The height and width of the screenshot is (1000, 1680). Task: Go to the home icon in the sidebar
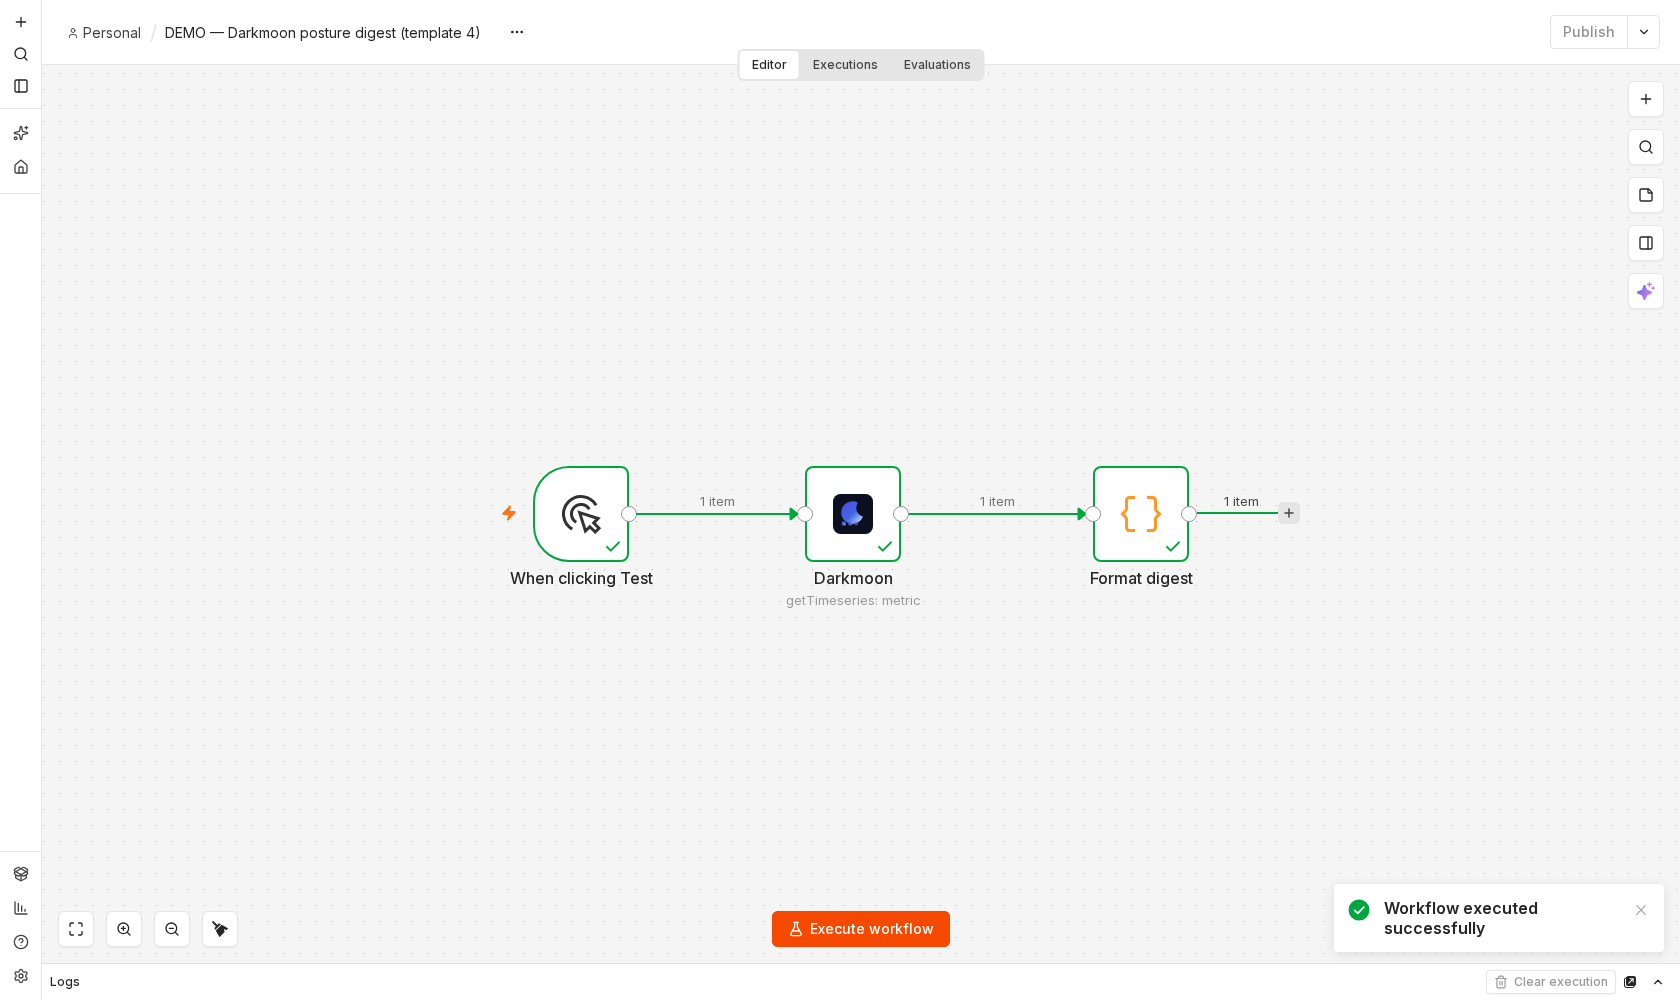[21, 167]
